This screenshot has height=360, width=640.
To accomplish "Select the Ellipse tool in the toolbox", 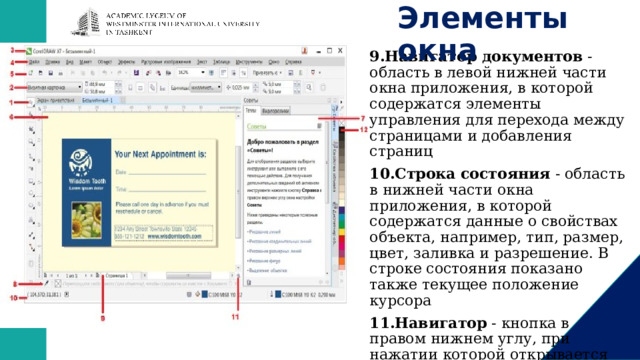I will click(31, 194).
